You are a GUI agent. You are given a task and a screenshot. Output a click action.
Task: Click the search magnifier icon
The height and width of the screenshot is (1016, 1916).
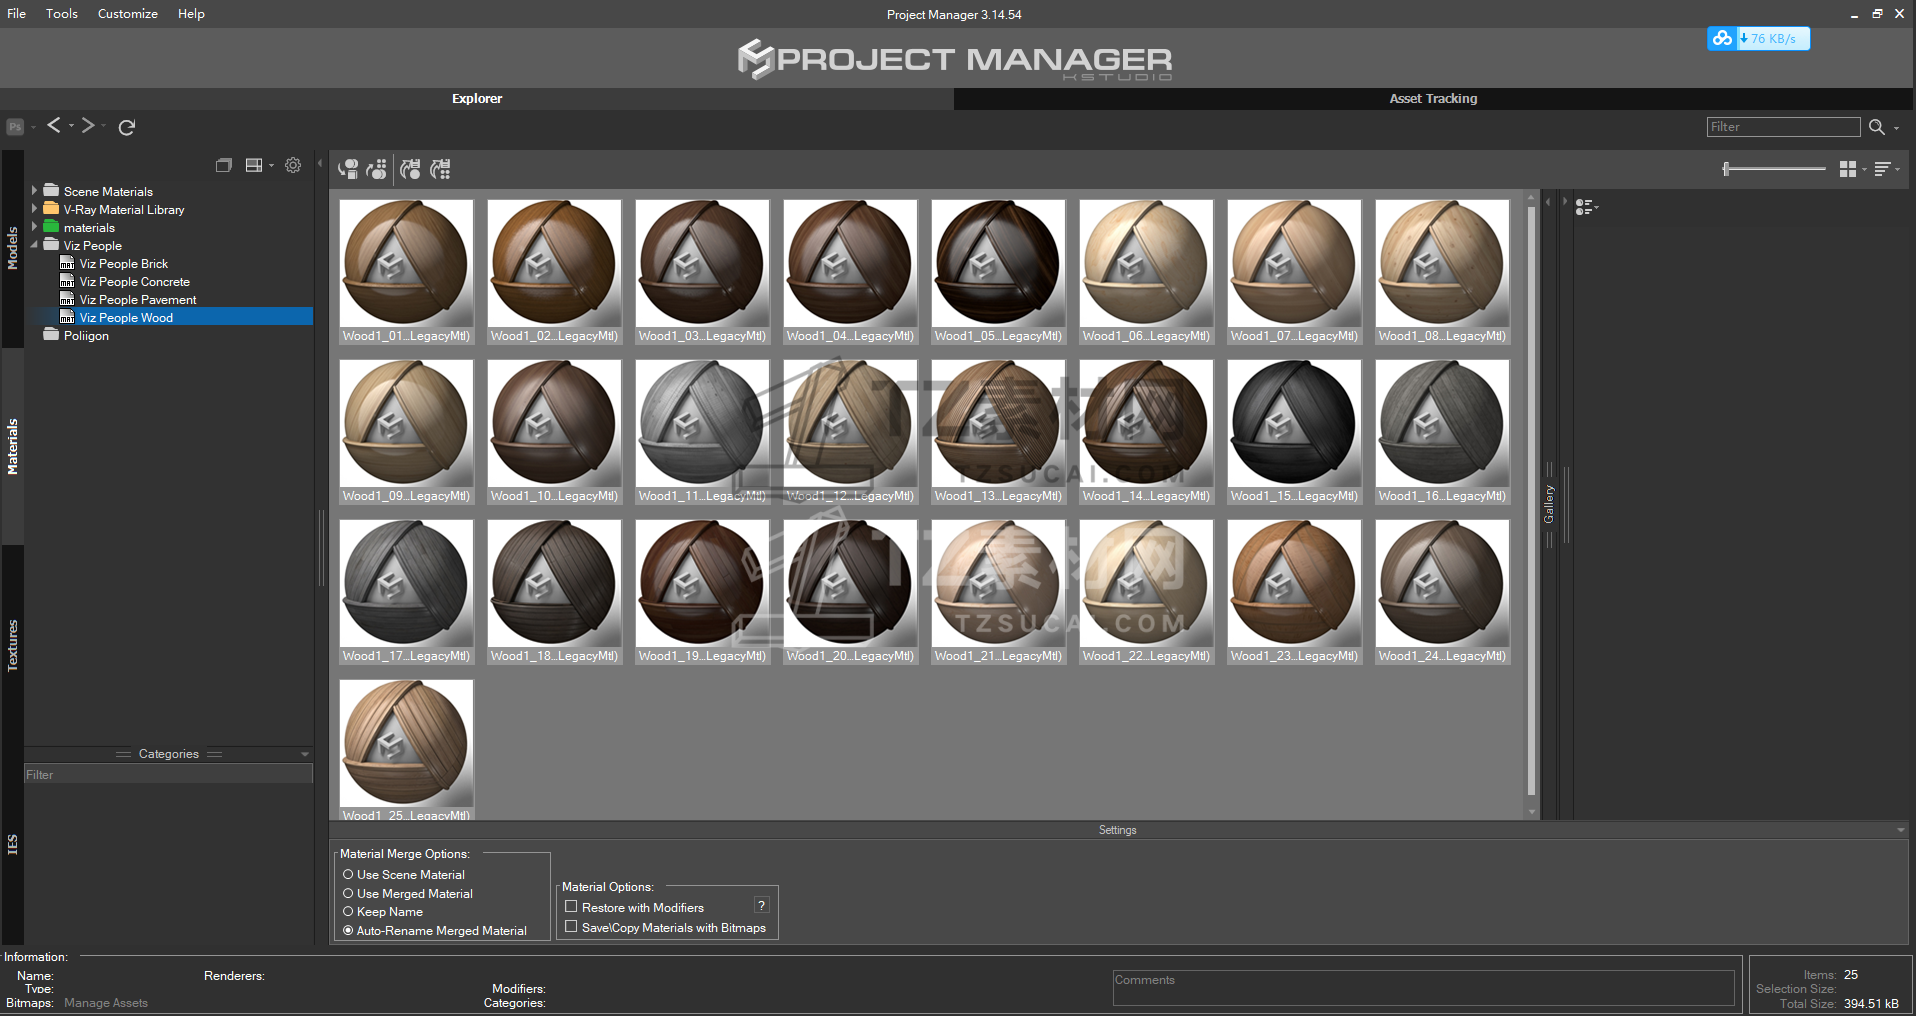click(x=1877, y=127)
